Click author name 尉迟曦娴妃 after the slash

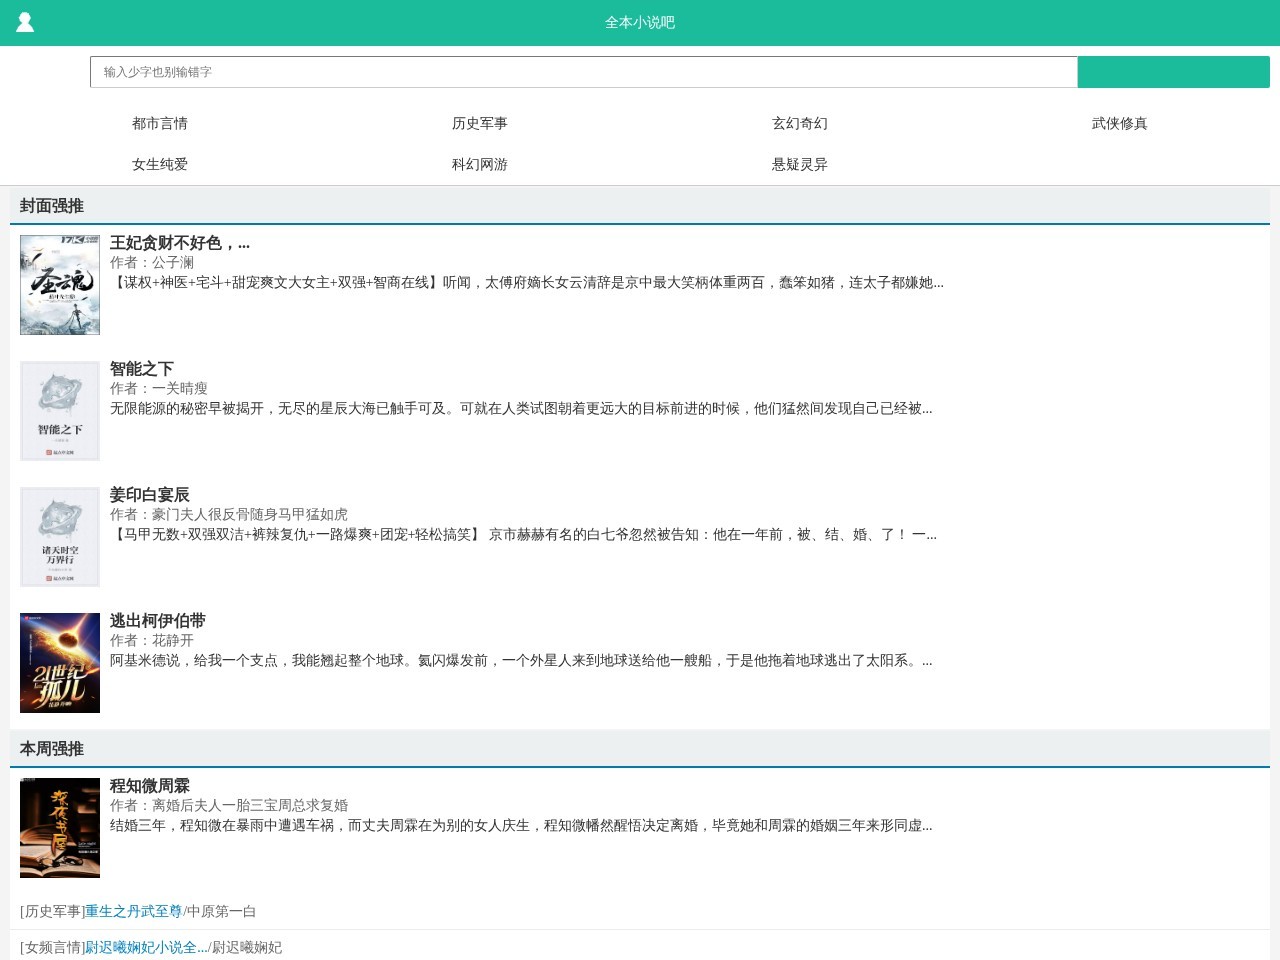(x=247, y=947)
